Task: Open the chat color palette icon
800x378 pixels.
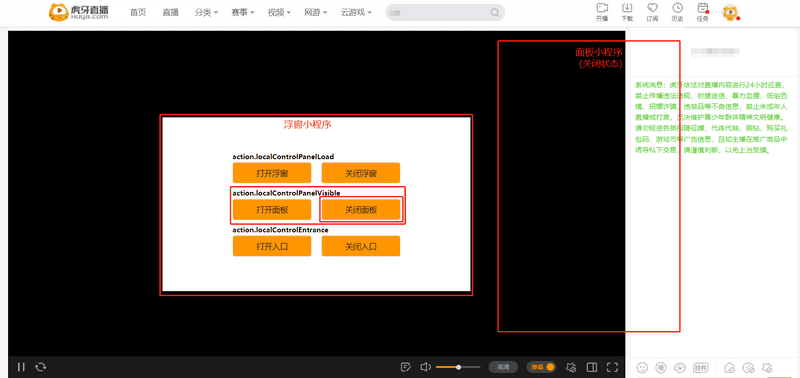Action: click(680, 367)
